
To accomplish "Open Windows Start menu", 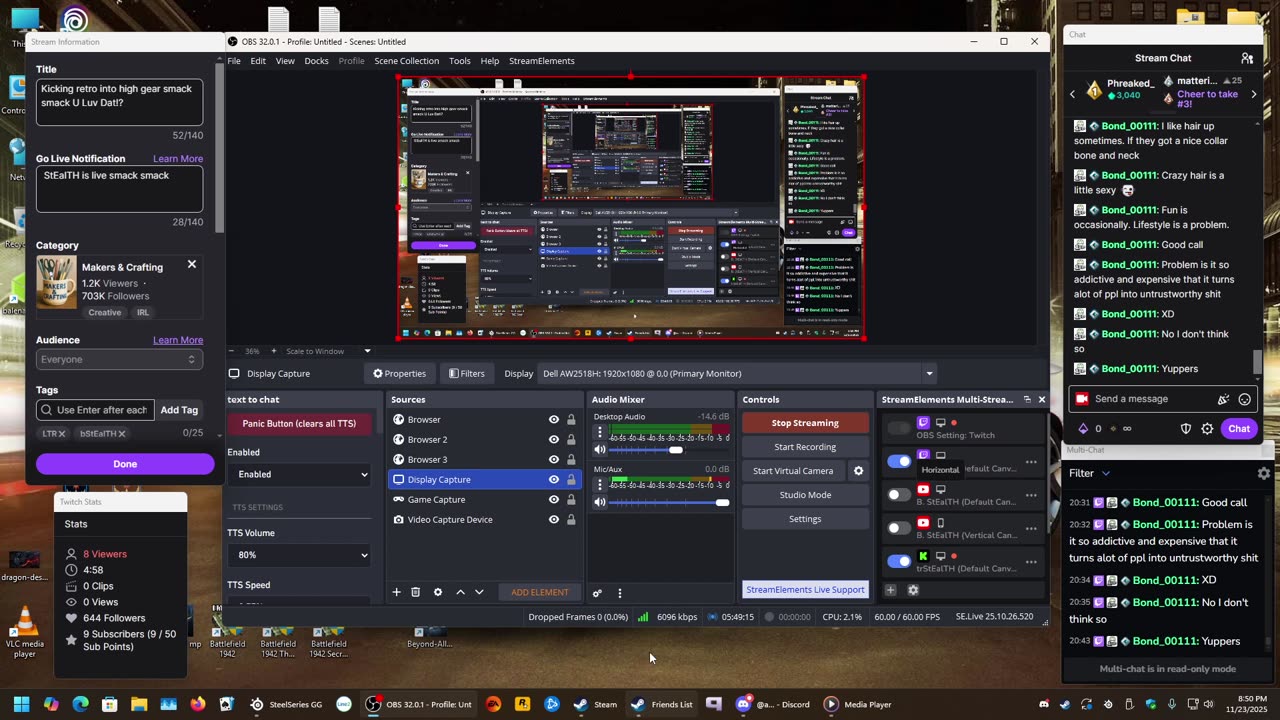I will pyautogui.click(x=21, y=704).
